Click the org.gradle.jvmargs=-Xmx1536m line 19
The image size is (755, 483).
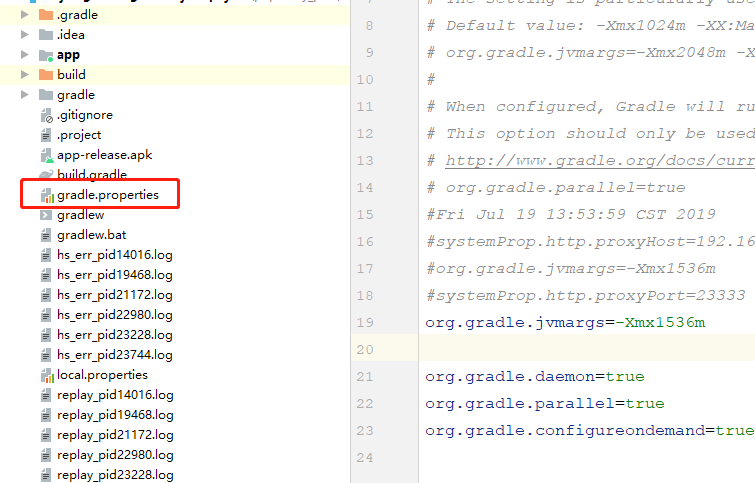tap(564, 322)
